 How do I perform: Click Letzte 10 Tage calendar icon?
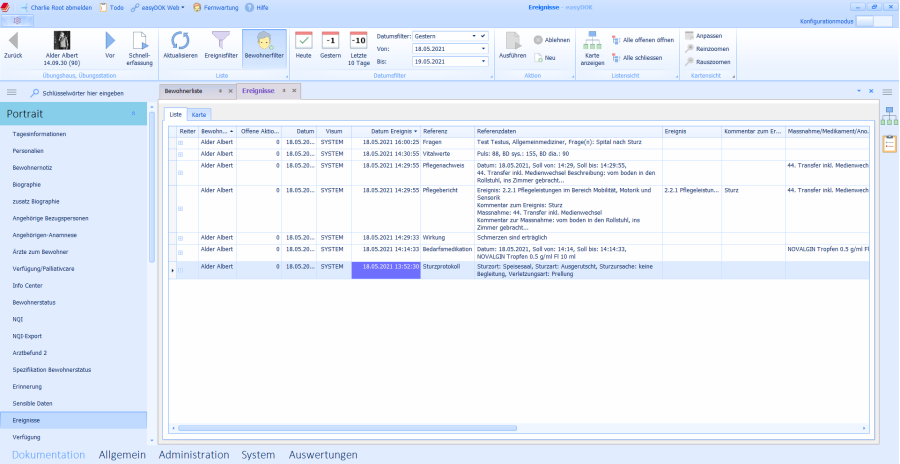(x=358, y=41)
